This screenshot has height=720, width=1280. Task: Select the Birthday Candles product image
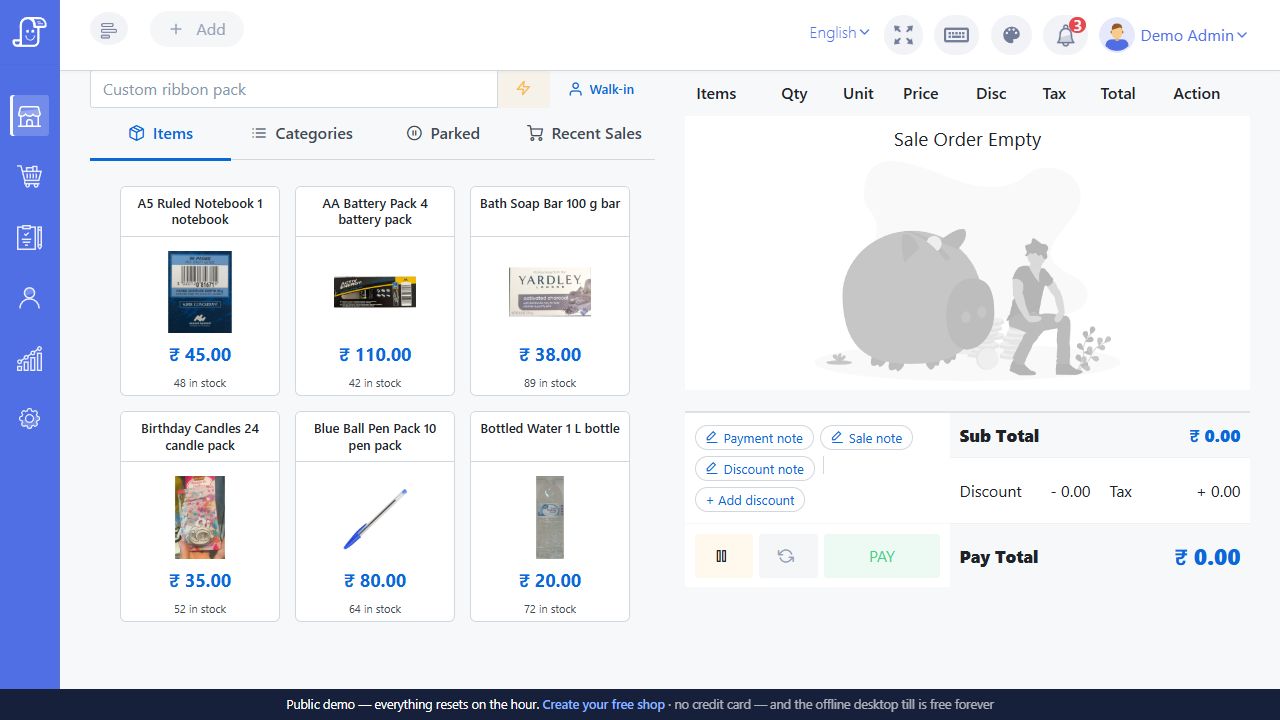(200, 517)
